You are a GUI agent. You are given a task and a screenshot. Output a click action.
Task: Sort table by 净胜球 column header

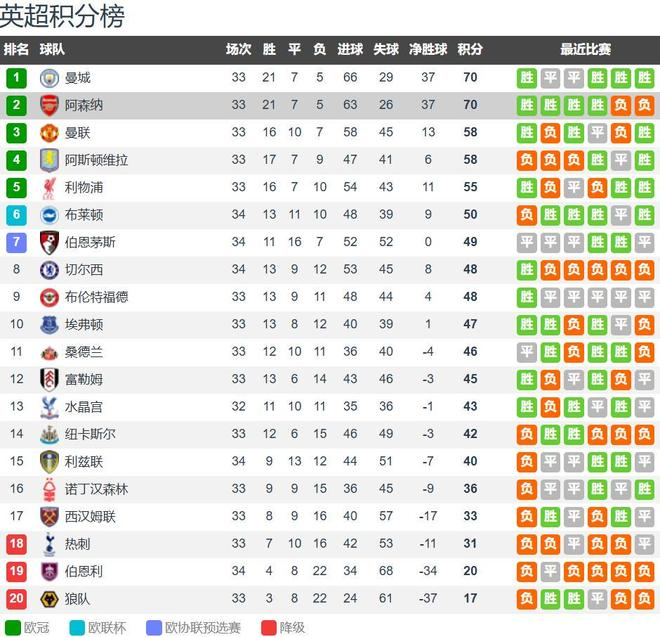[x=428, y=49]
